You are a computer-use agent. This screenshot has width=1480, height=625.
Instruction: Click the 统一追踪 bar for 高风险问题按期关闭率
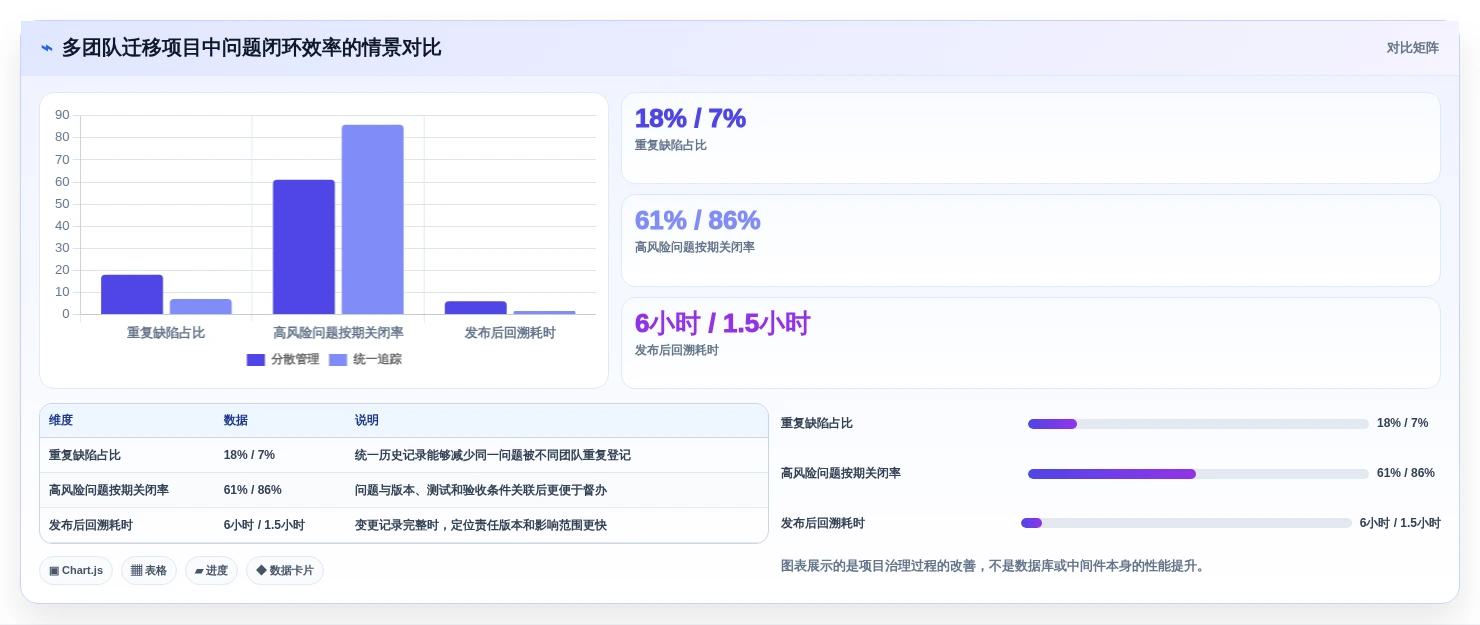pos(373,220)
